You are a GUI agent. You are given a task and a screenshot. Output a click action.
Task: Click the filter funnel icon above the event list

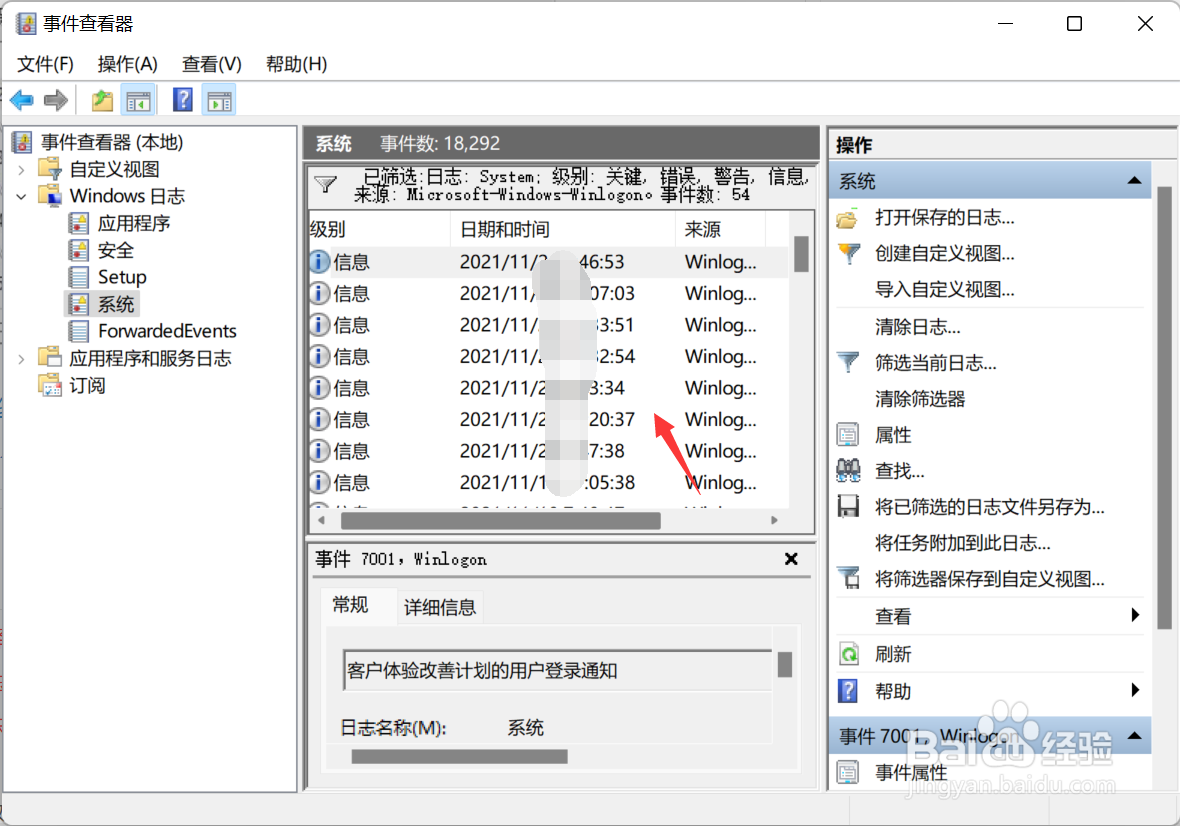pyautogui.click(x=324, y=185)
